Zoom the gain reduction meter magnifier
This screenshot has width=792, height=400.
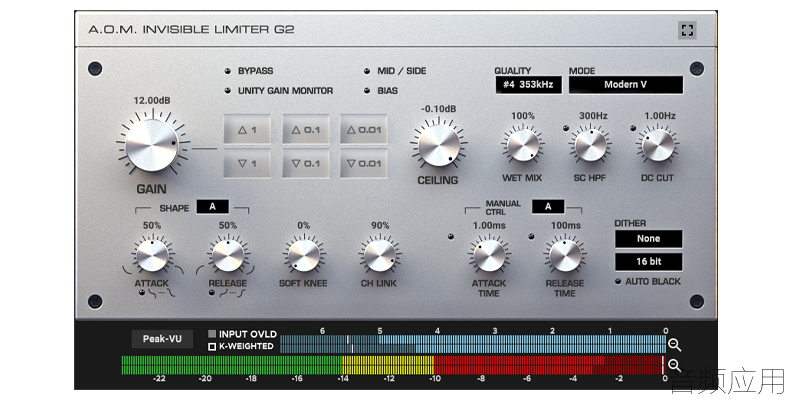pyautogui.click(x=674, y=345)
